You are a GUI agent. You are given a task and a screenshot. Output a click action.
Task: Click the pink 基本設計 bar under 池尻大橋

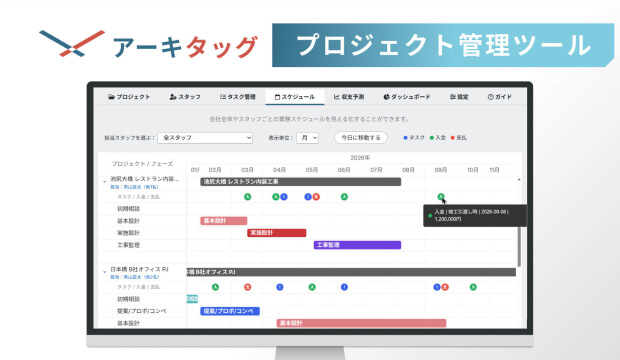pyautogui.click(x=223, y=221)
